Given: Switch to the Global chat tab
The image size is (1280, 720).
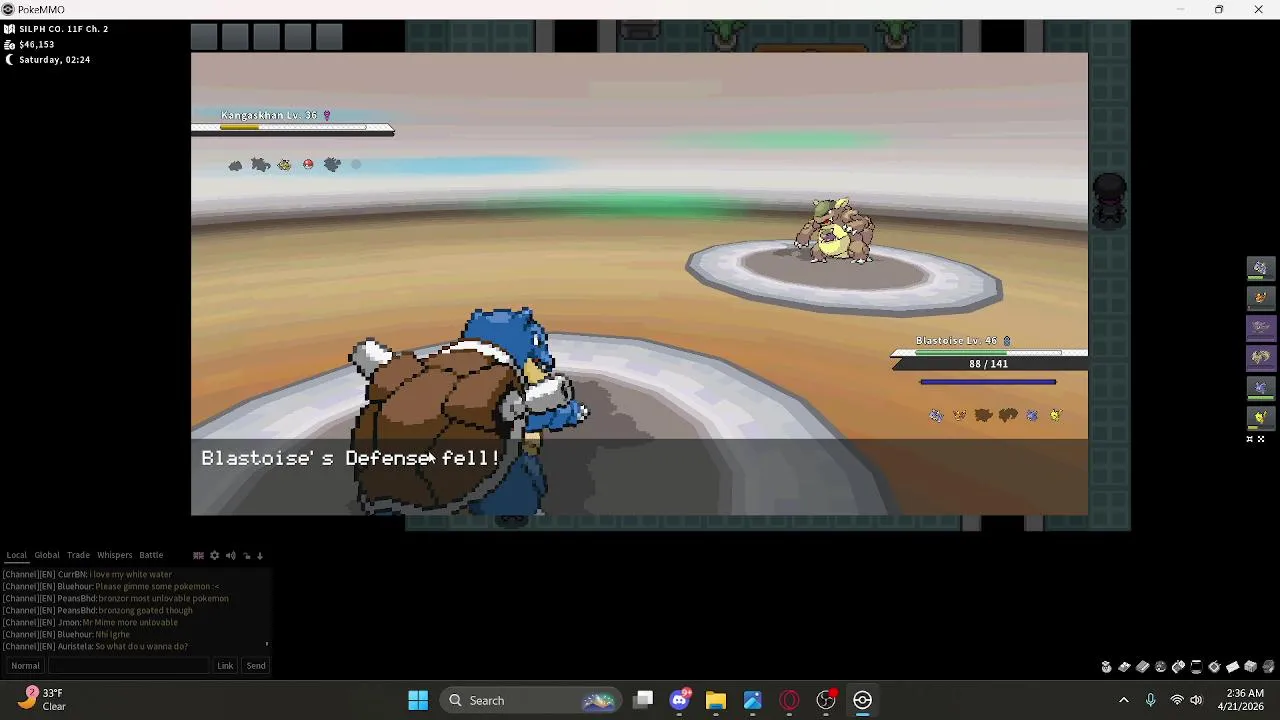Looking at the screenshot, I should click(x=47, y=555).
